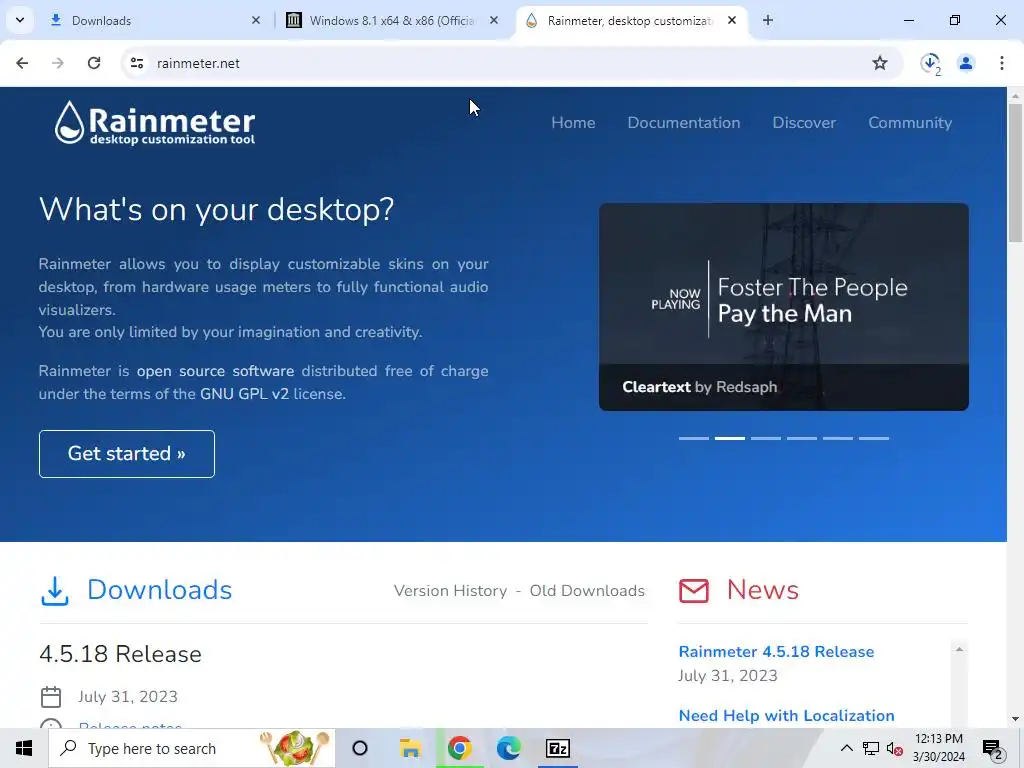Click the 4.5.18 Release heading
1024x768 pixels.
pos(121,654)
